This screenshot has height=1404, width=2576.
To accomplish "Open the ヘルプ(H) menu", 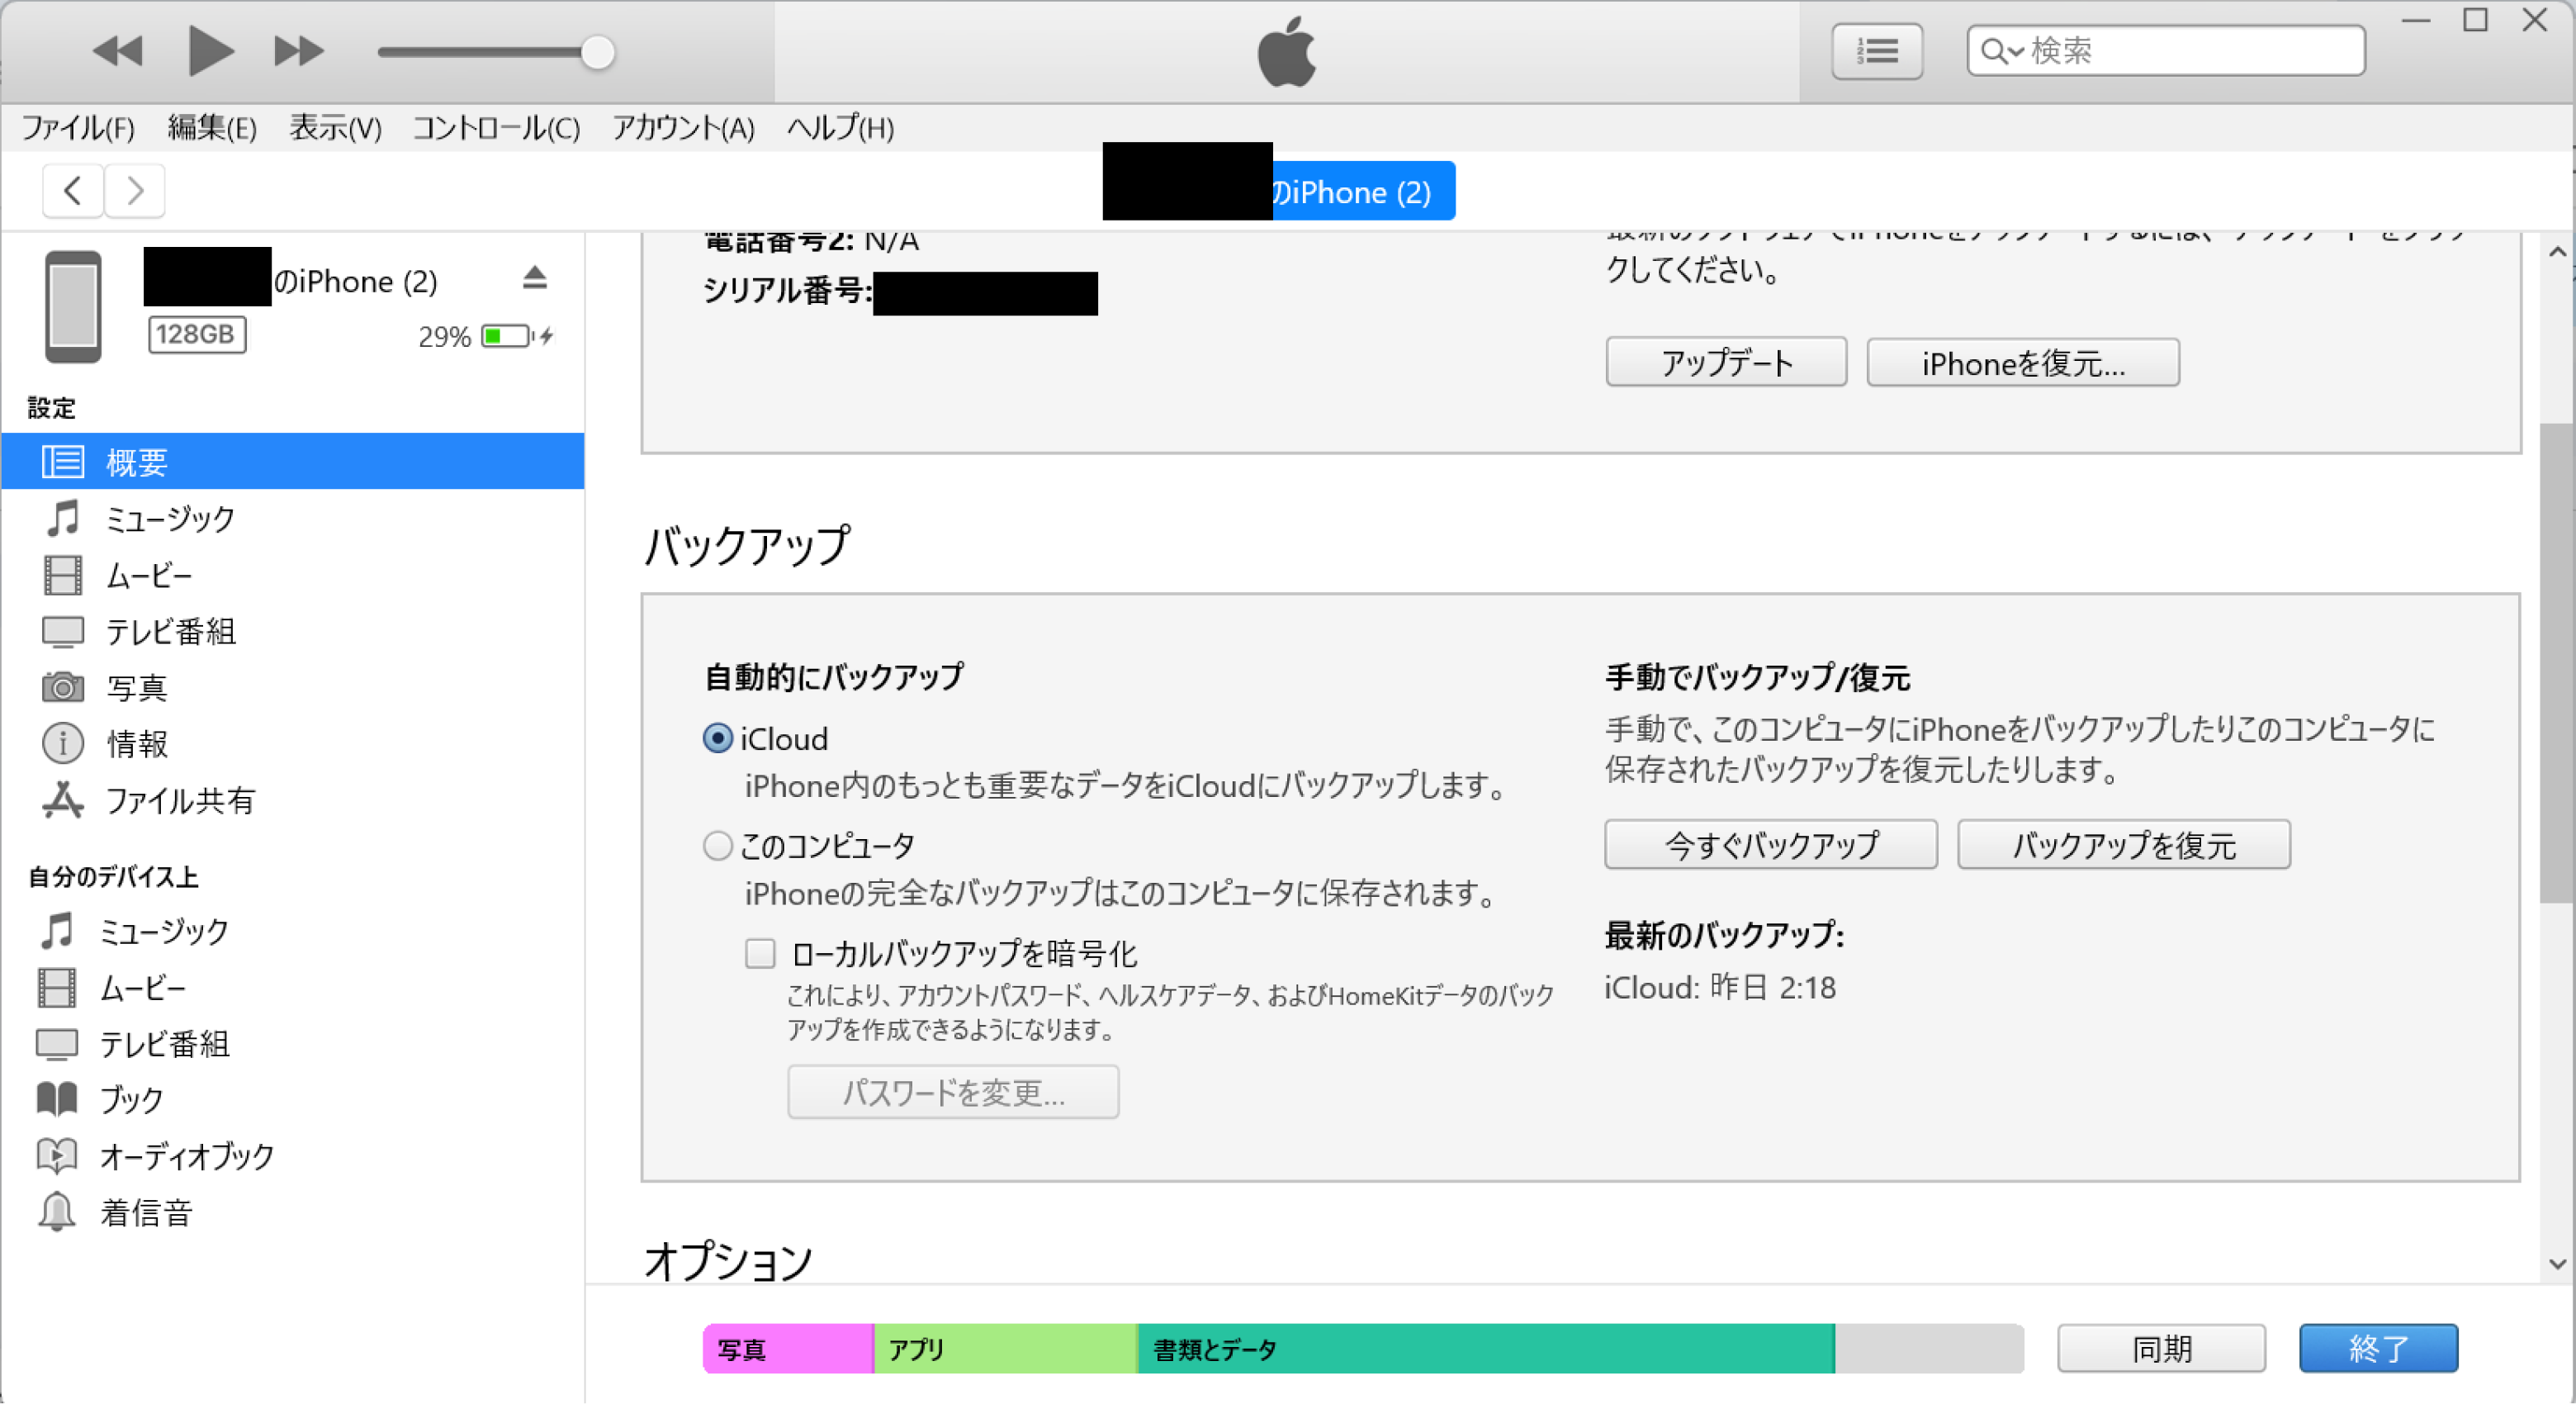I will 840,128.
